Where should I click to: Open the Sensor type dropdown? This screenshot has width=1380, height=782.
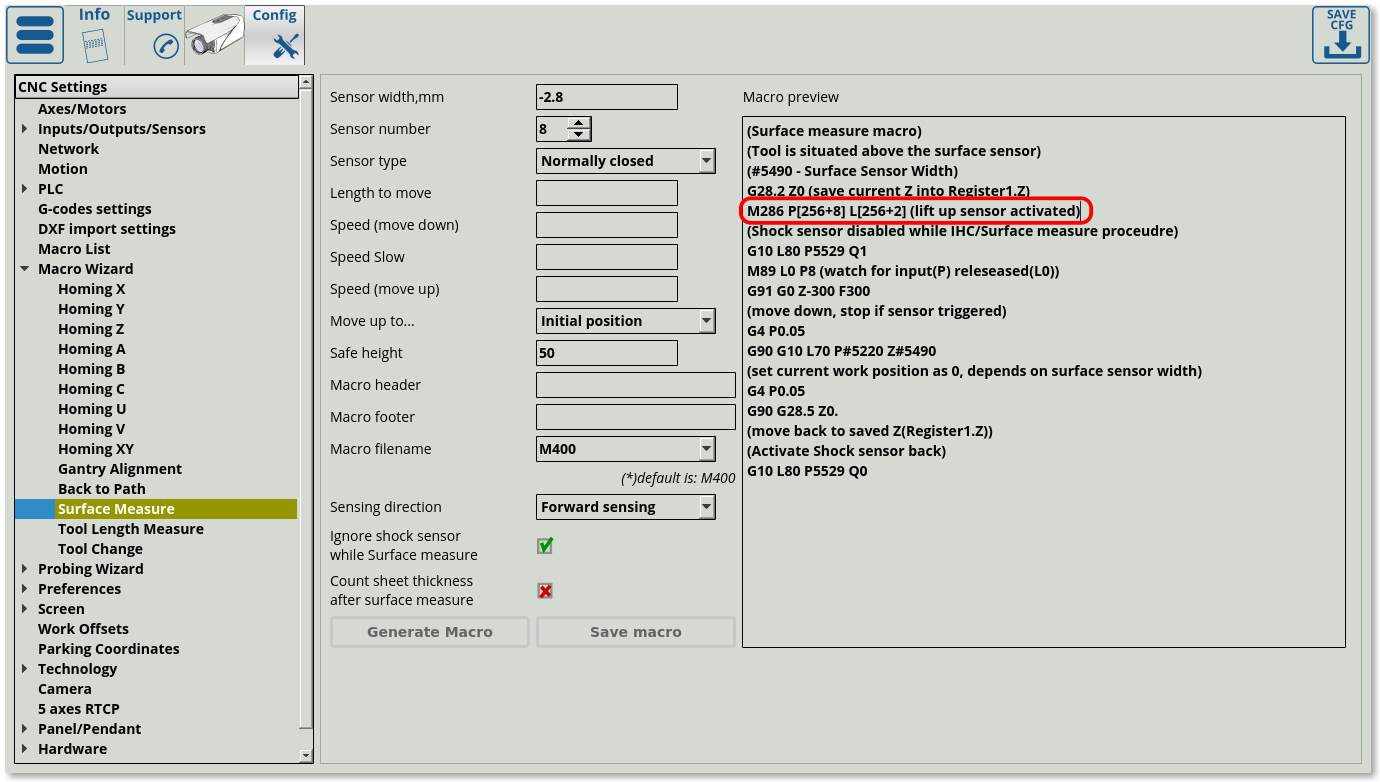(706, 161)
